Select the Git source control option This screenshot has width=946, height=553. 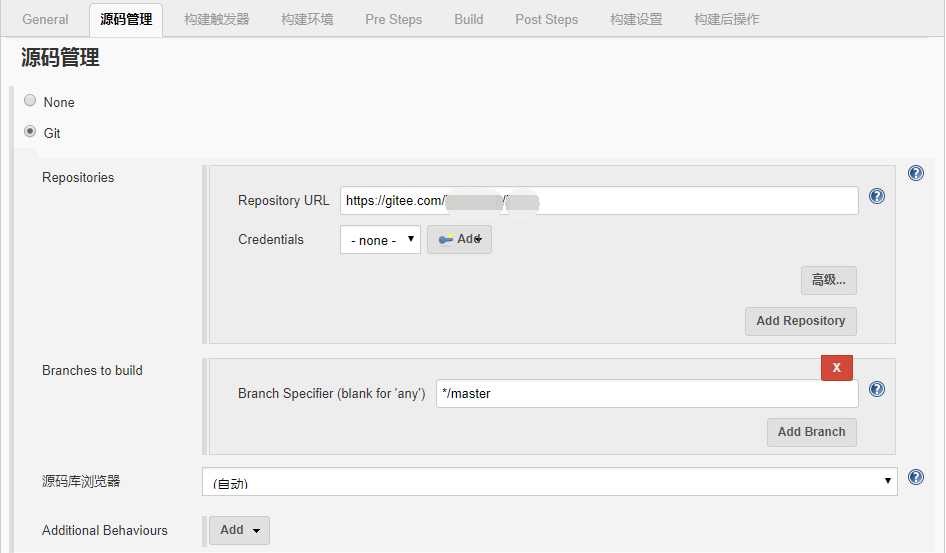pos(30,131)
